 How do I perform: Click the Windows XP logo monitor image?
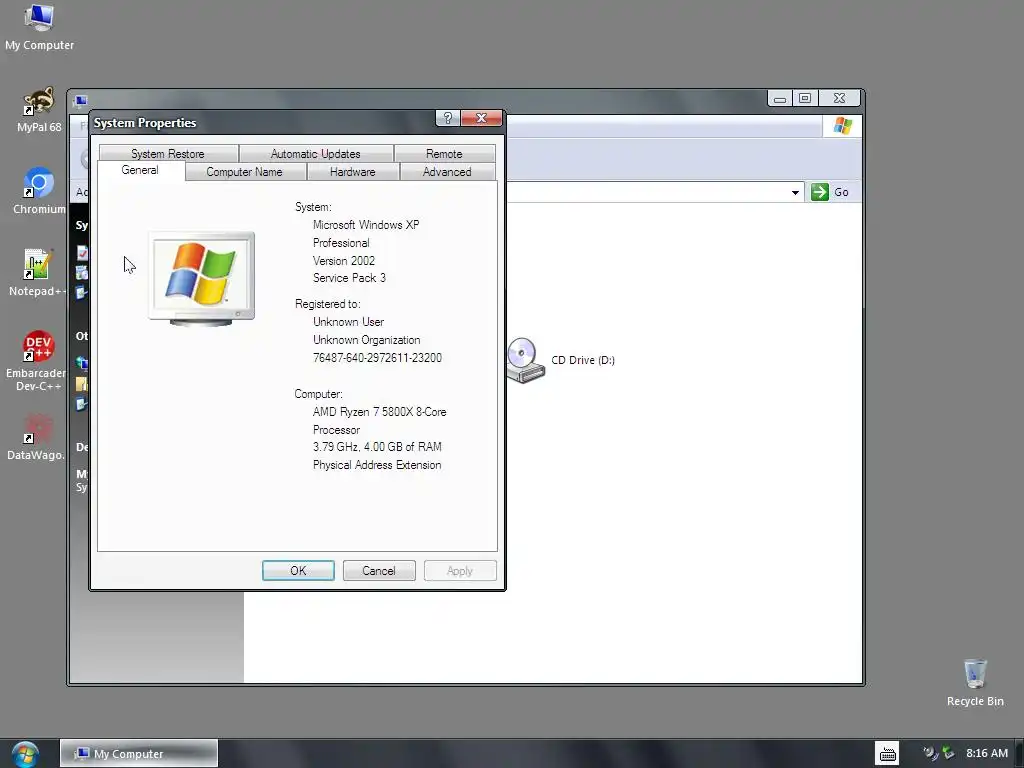point(201,279)
